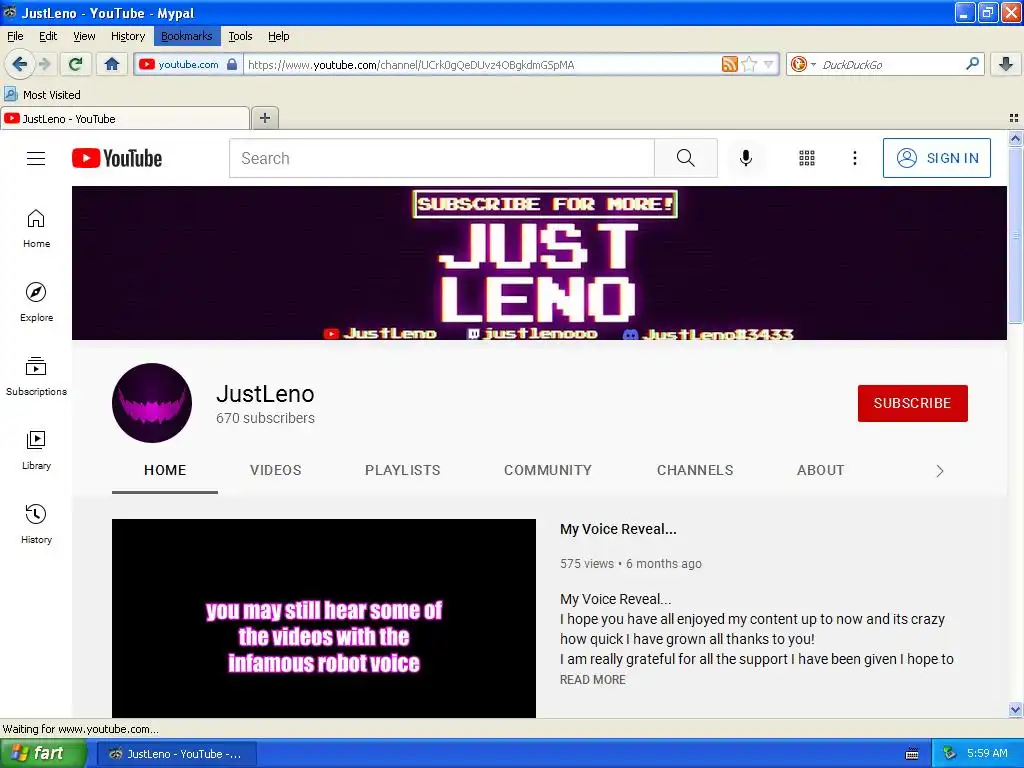Open the Bookmarks menu

click(x=187, y=36)
